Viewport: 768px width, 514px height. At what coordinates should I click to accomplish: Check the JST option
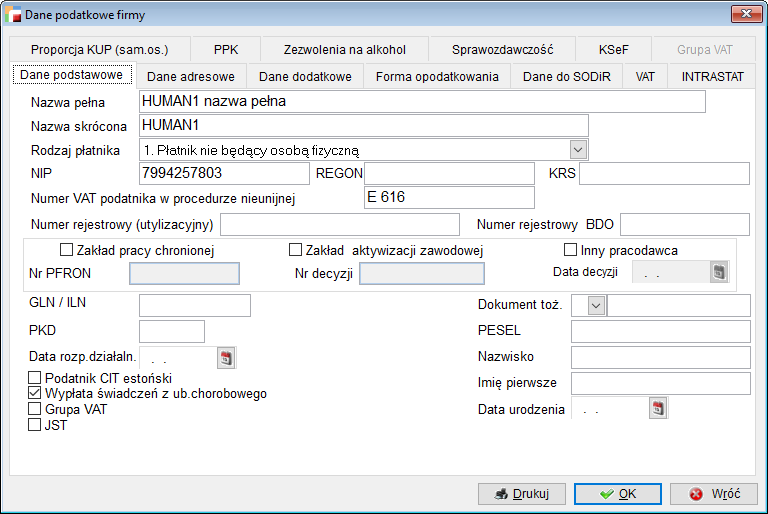(x=36, y=424)
